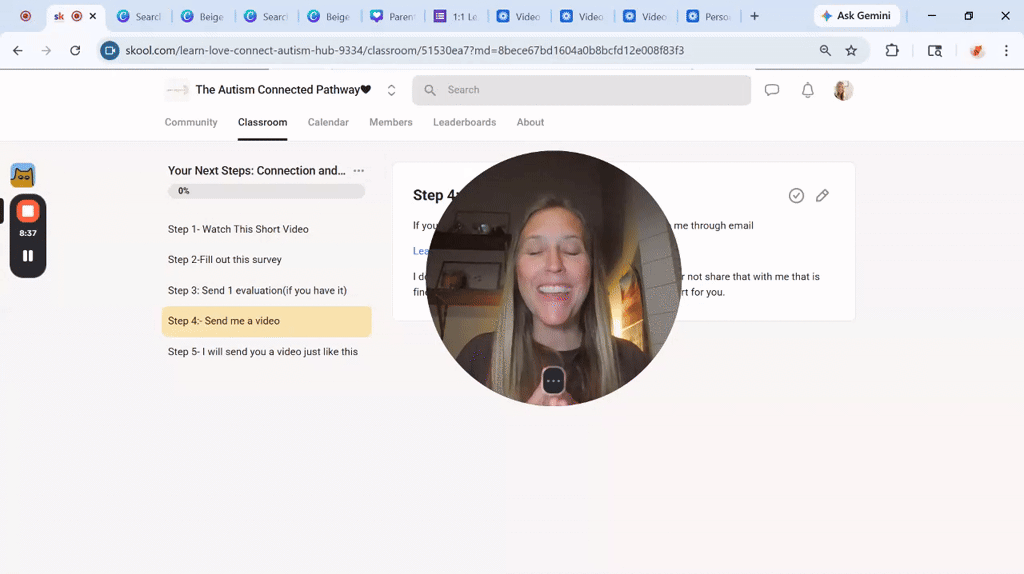
Task: Switch to the 1:1 Le tab
Action: [456, 16]
